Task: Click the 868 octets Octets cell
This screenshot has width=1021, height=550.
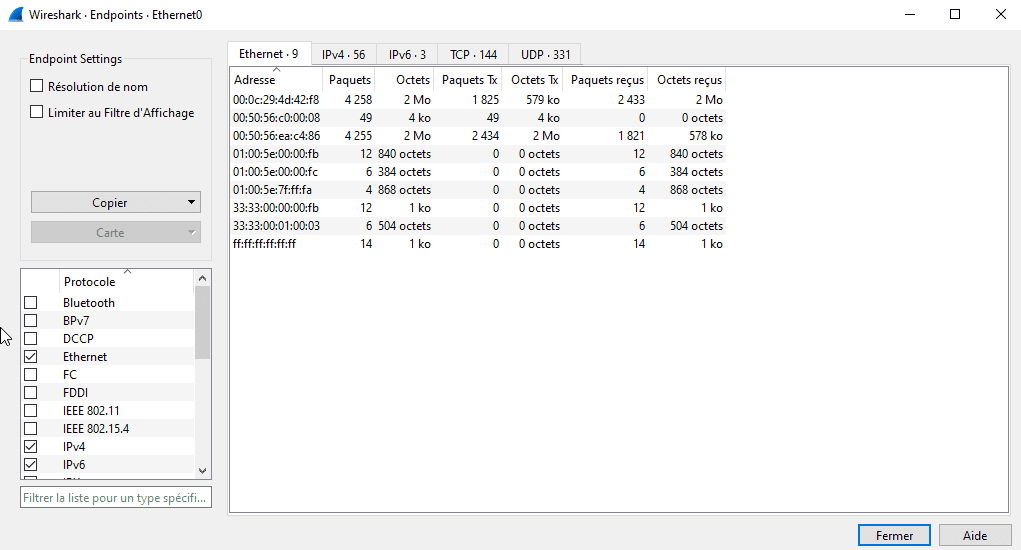Action: [404, 189]
